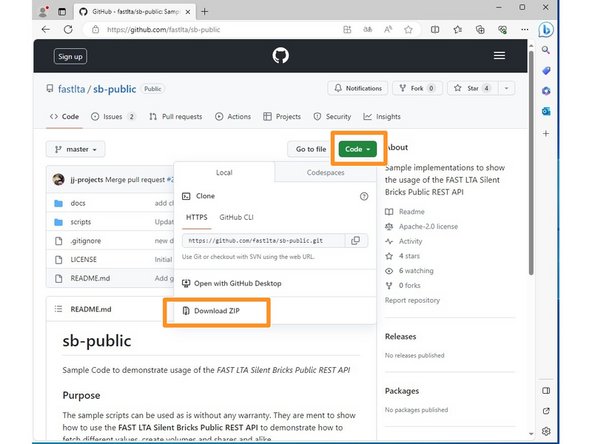The width and height of the screenshot is (592, 444).
Task: Open Edge split screen icon
Action: coord(435,29)
